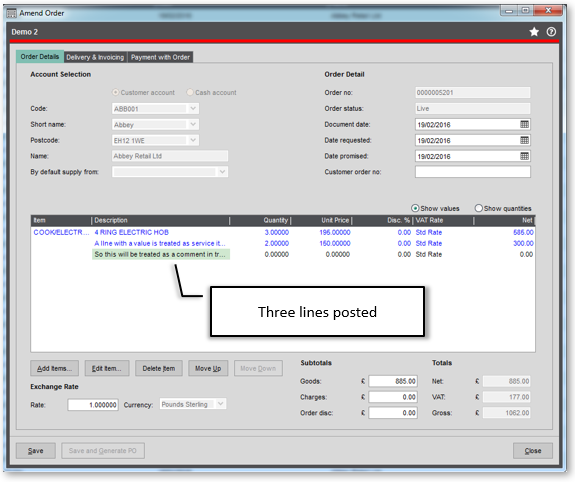575x482 pixels.
Task: Switch to Delivery & Invoicing tab
Action: coord(95,57)
